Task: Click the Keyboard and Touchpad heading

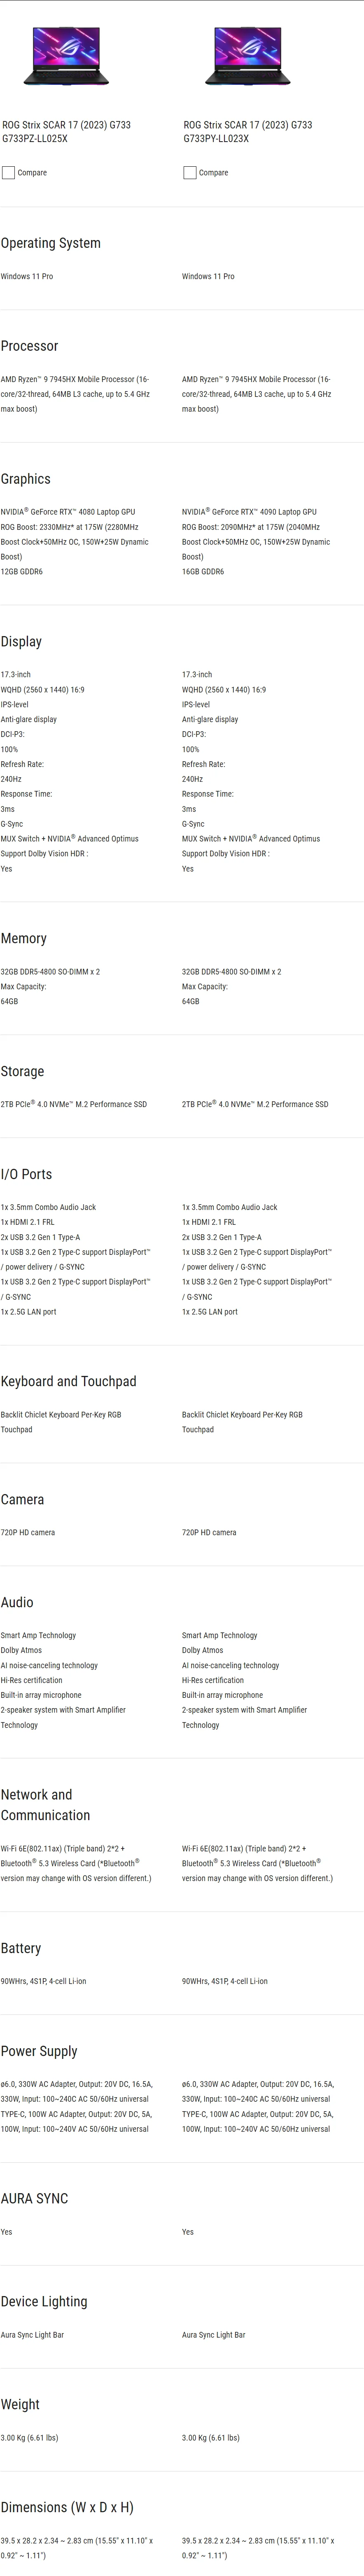Action: [x=68, y=1381]
